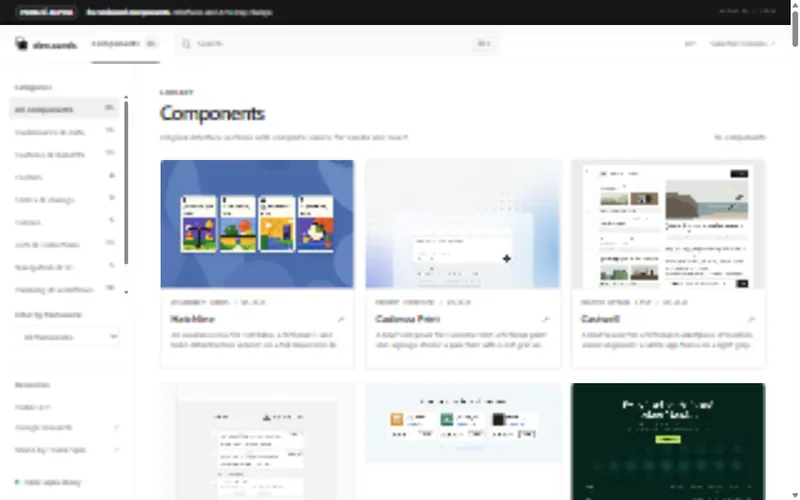The height and width of the screenshot is (500, 800).
Task: Open the pale blue gradient prompt thumbnail
Action: tap(463, 224)
